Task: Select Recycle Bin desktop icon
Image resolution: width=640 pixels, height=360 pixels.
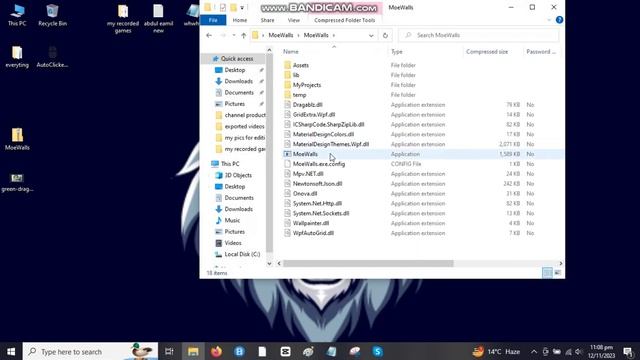Action: (x=52, y=16)
